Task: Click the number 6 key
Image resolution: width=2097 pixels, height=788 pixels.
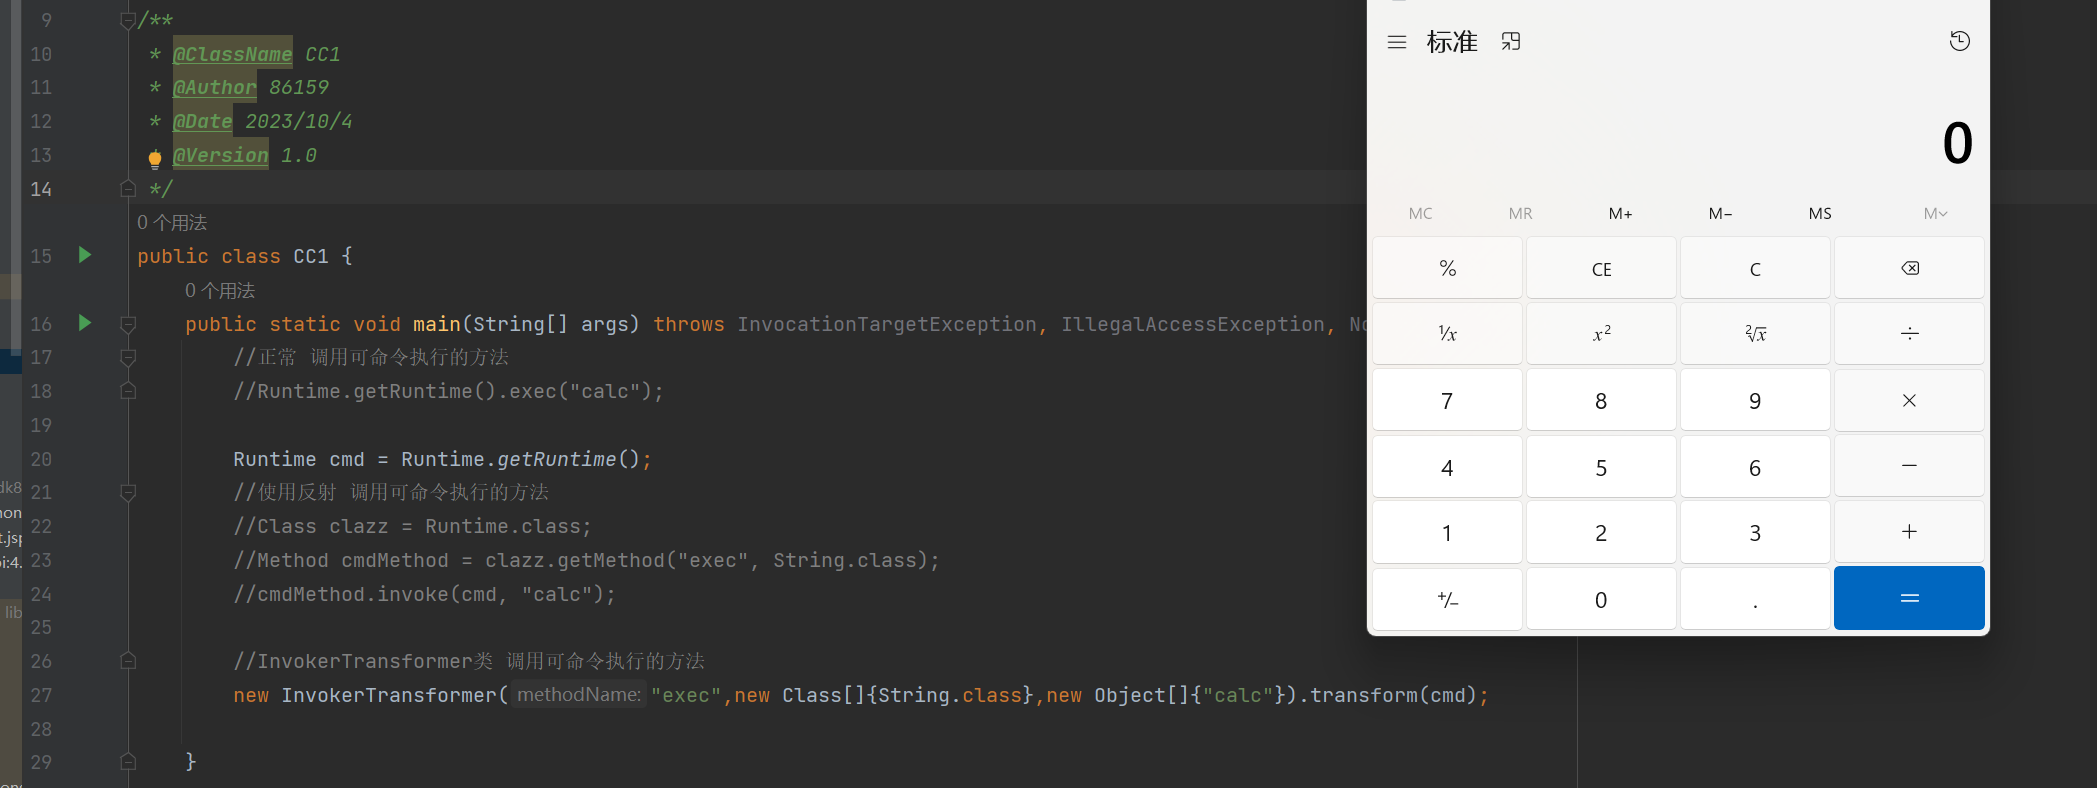Action: point(1755,466)
